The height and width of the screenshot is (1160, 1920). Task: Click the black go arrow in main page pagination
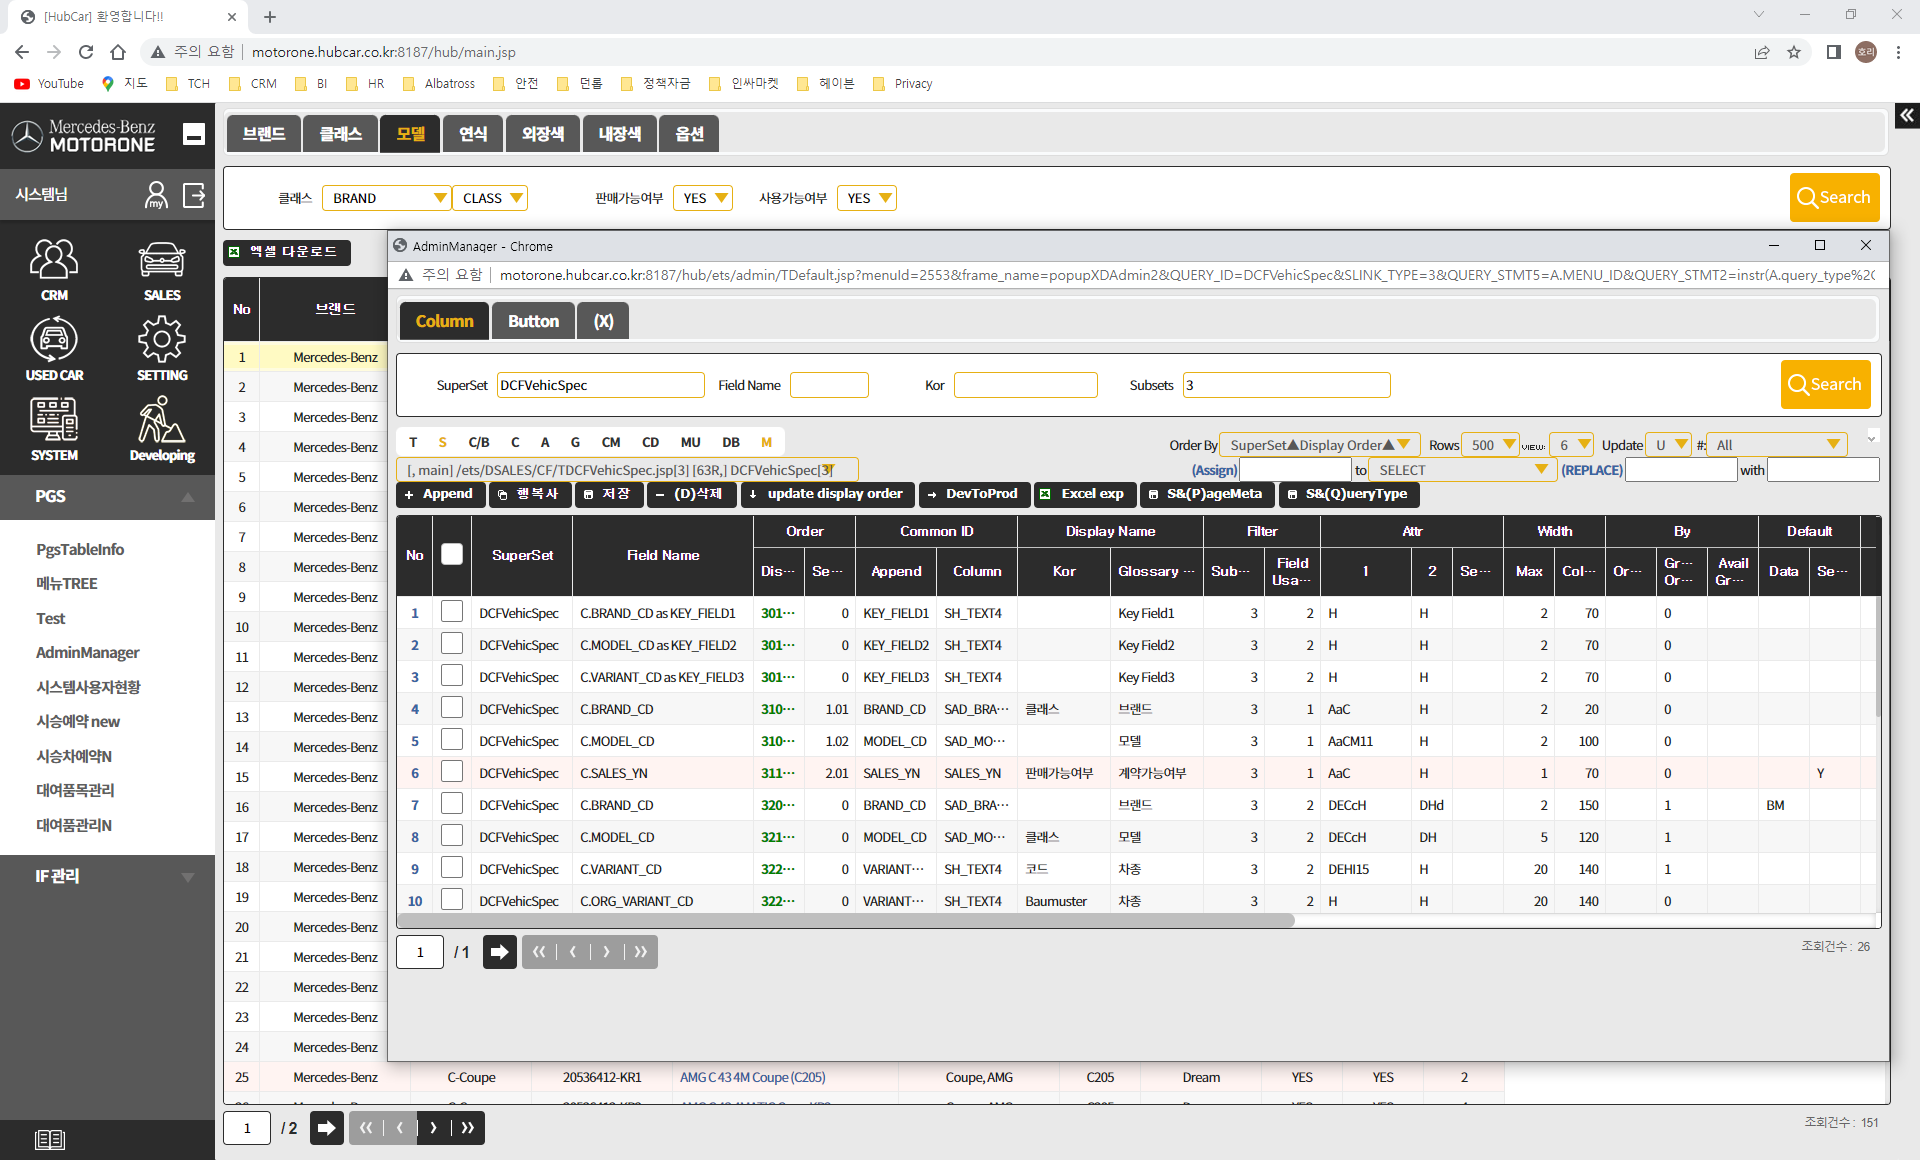(x=326, y=1128)
